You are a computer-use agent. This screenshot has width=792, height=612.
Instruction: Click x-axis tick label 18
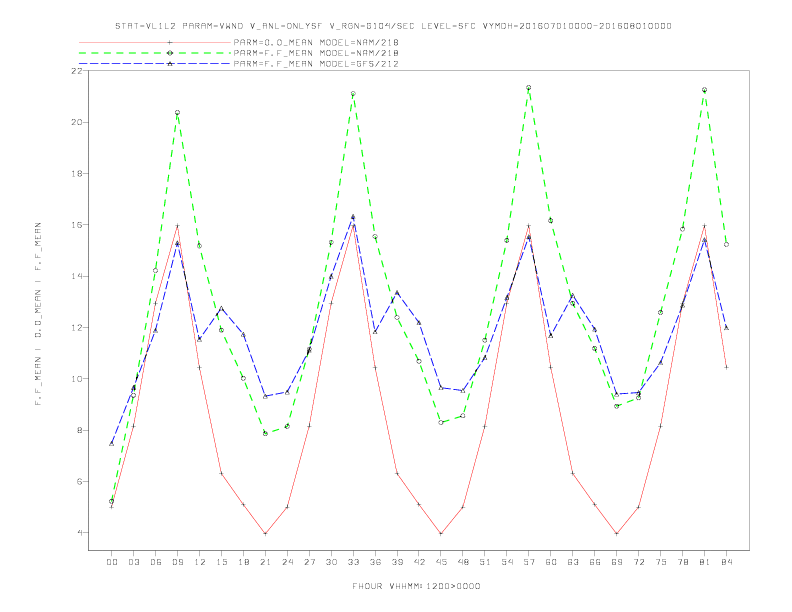tap(243, 562)
